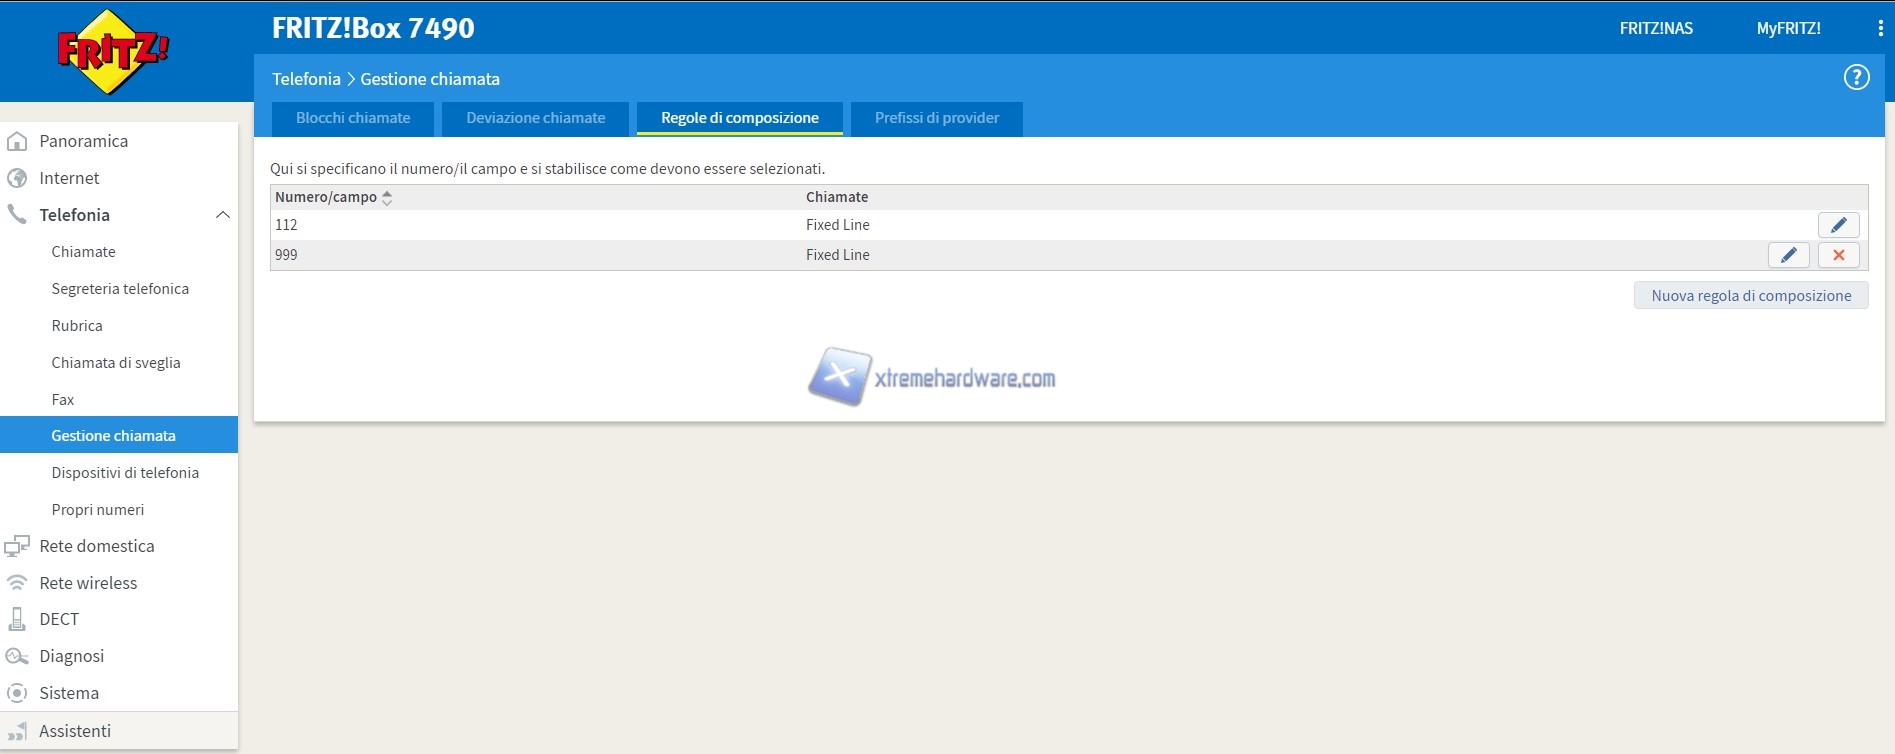Screen dimensions: 1895x754
Task: Click Nuova regola di composizione button
Action: pos(1750,296)
